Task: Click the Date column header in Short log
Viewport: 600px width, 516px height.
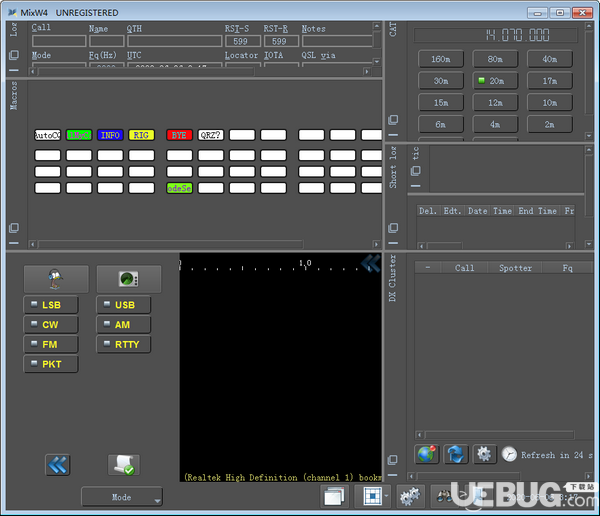Action: 478,211
